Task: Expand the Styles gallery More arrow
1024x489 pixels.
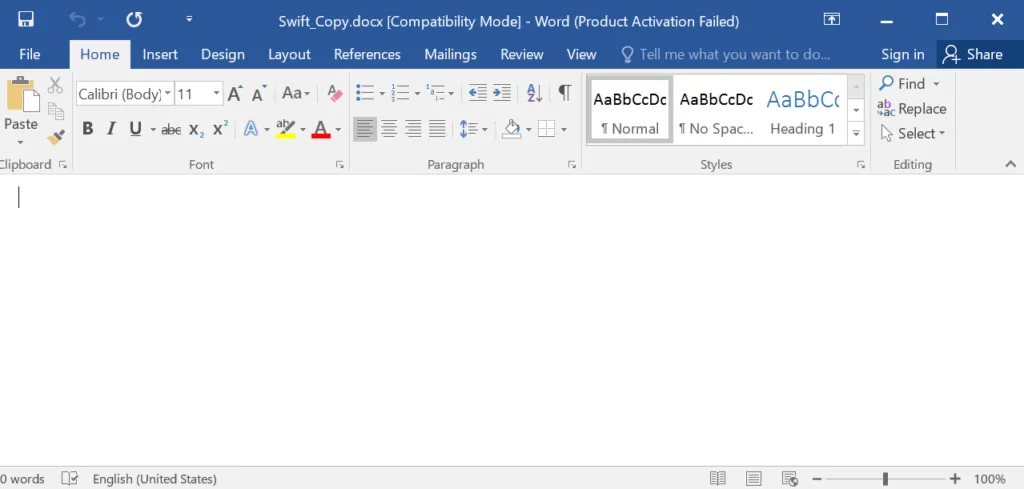Action: click(x=856, y=133)
